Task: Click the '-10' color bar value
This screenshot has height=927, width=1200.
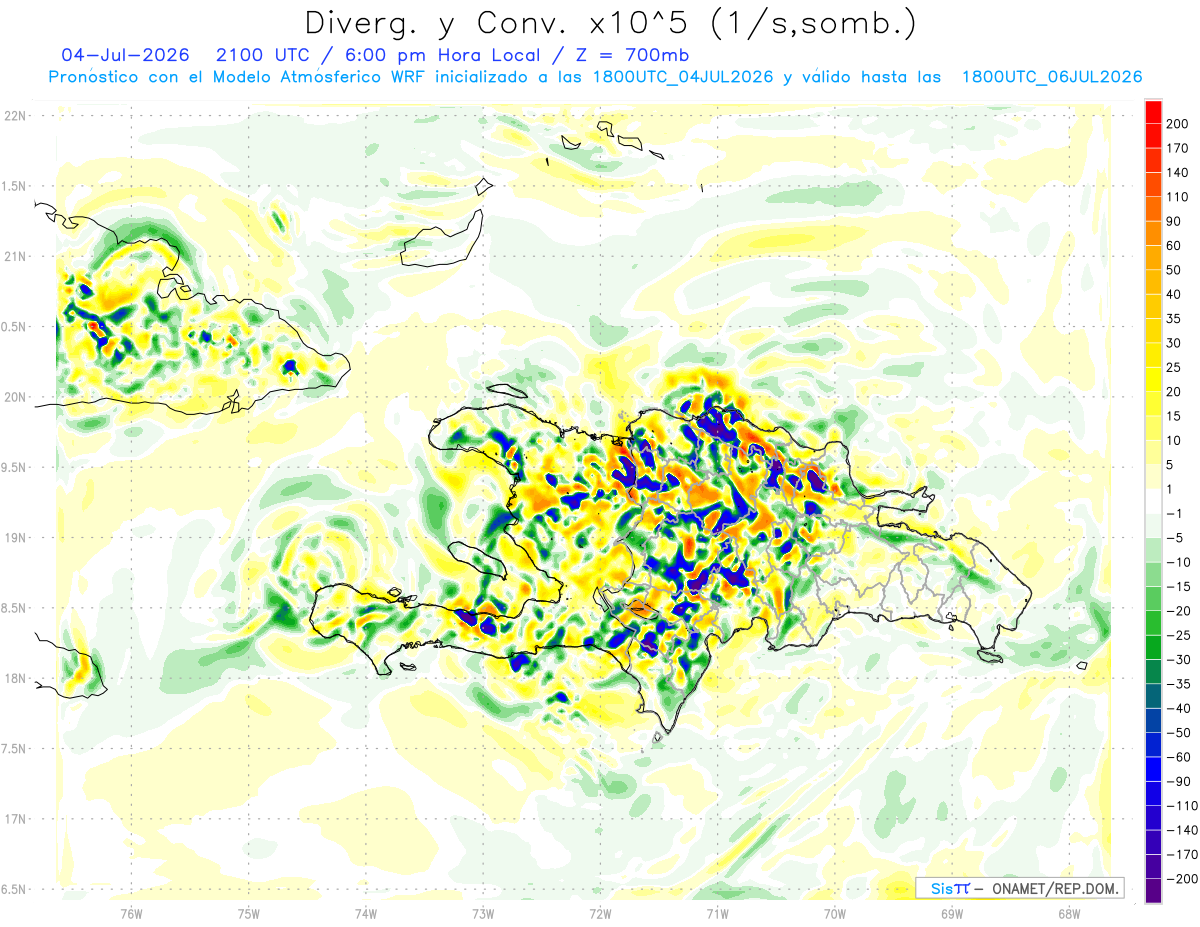Action: coord(1177,562)
